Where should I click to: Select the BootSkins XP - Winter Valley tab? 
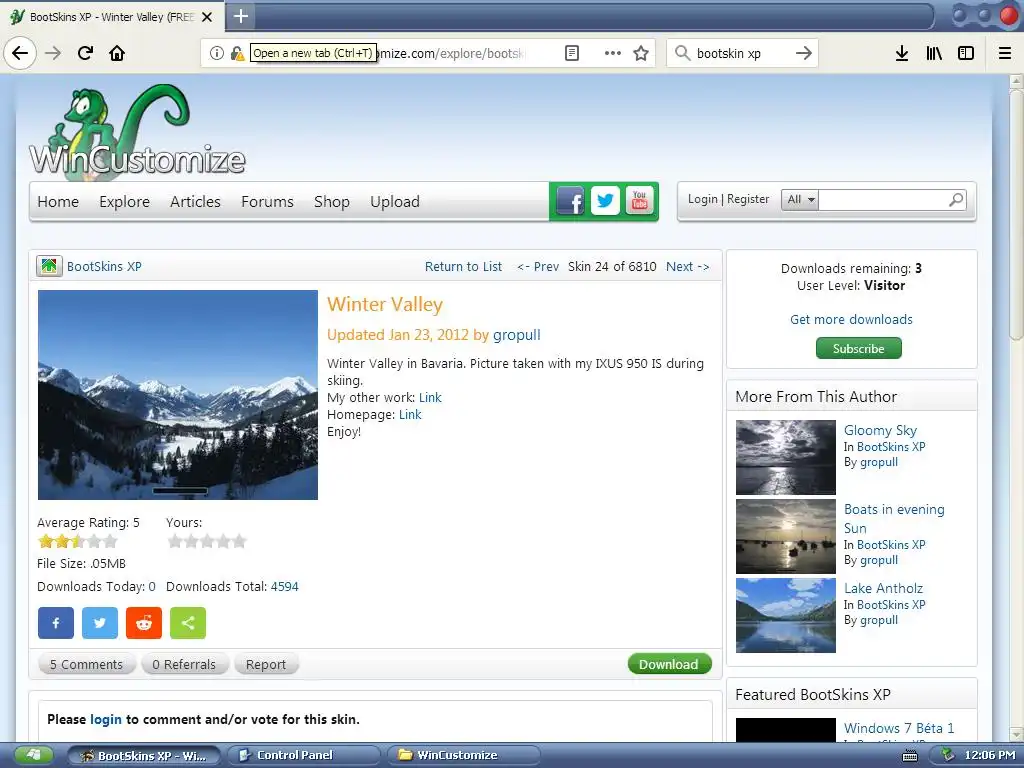point(113,17)
